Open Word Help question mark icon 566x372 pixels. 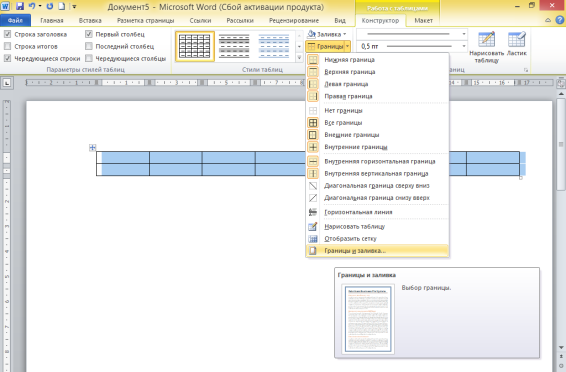click(560, 20)
